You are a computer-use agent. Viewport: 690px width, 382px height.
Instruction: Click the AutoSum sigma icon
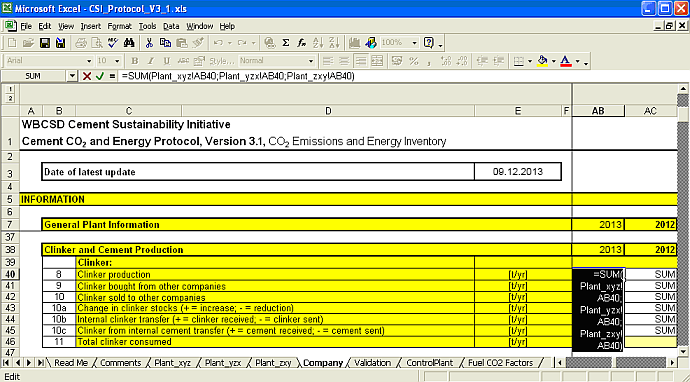(286, 43)
